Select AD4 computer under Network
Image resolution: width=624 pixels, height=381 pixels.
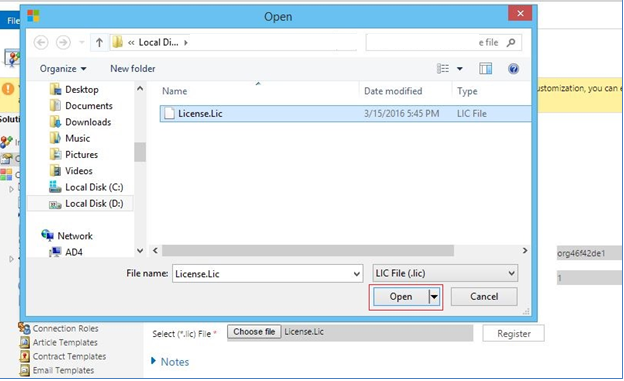74,252
